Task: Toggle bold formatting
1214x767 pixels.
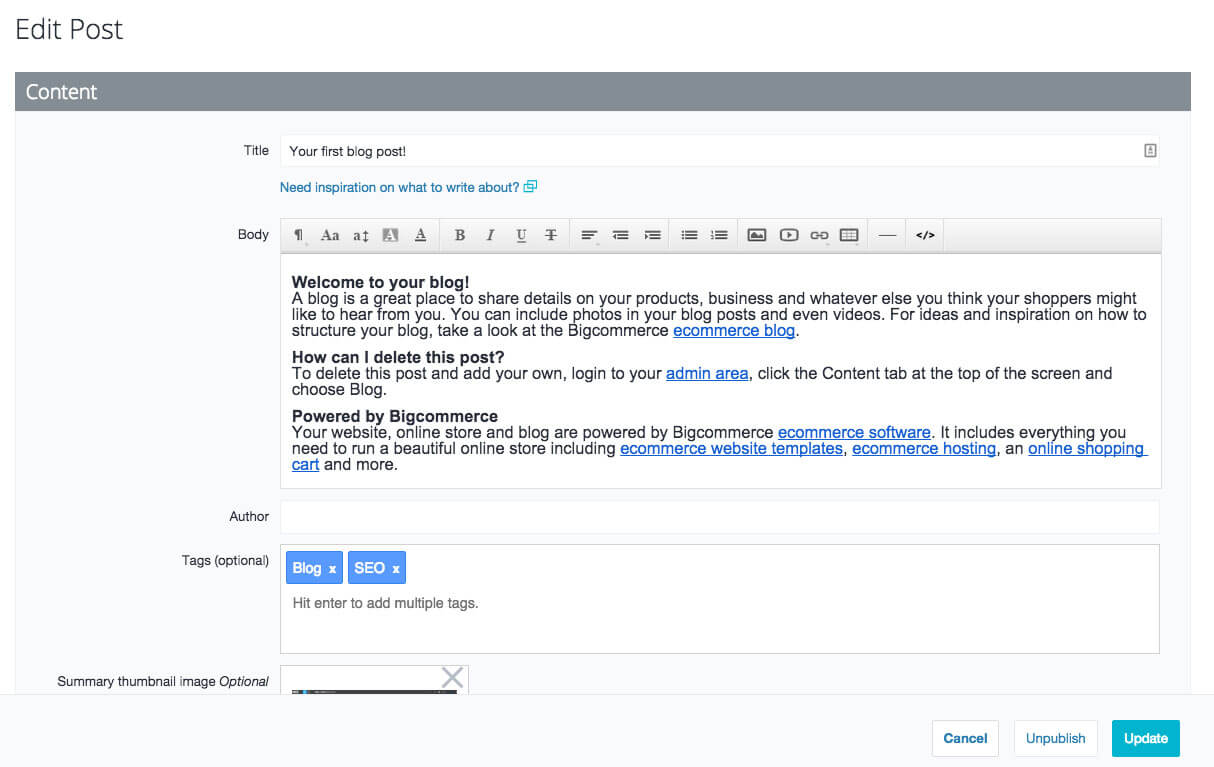Action: pos(460,235)
